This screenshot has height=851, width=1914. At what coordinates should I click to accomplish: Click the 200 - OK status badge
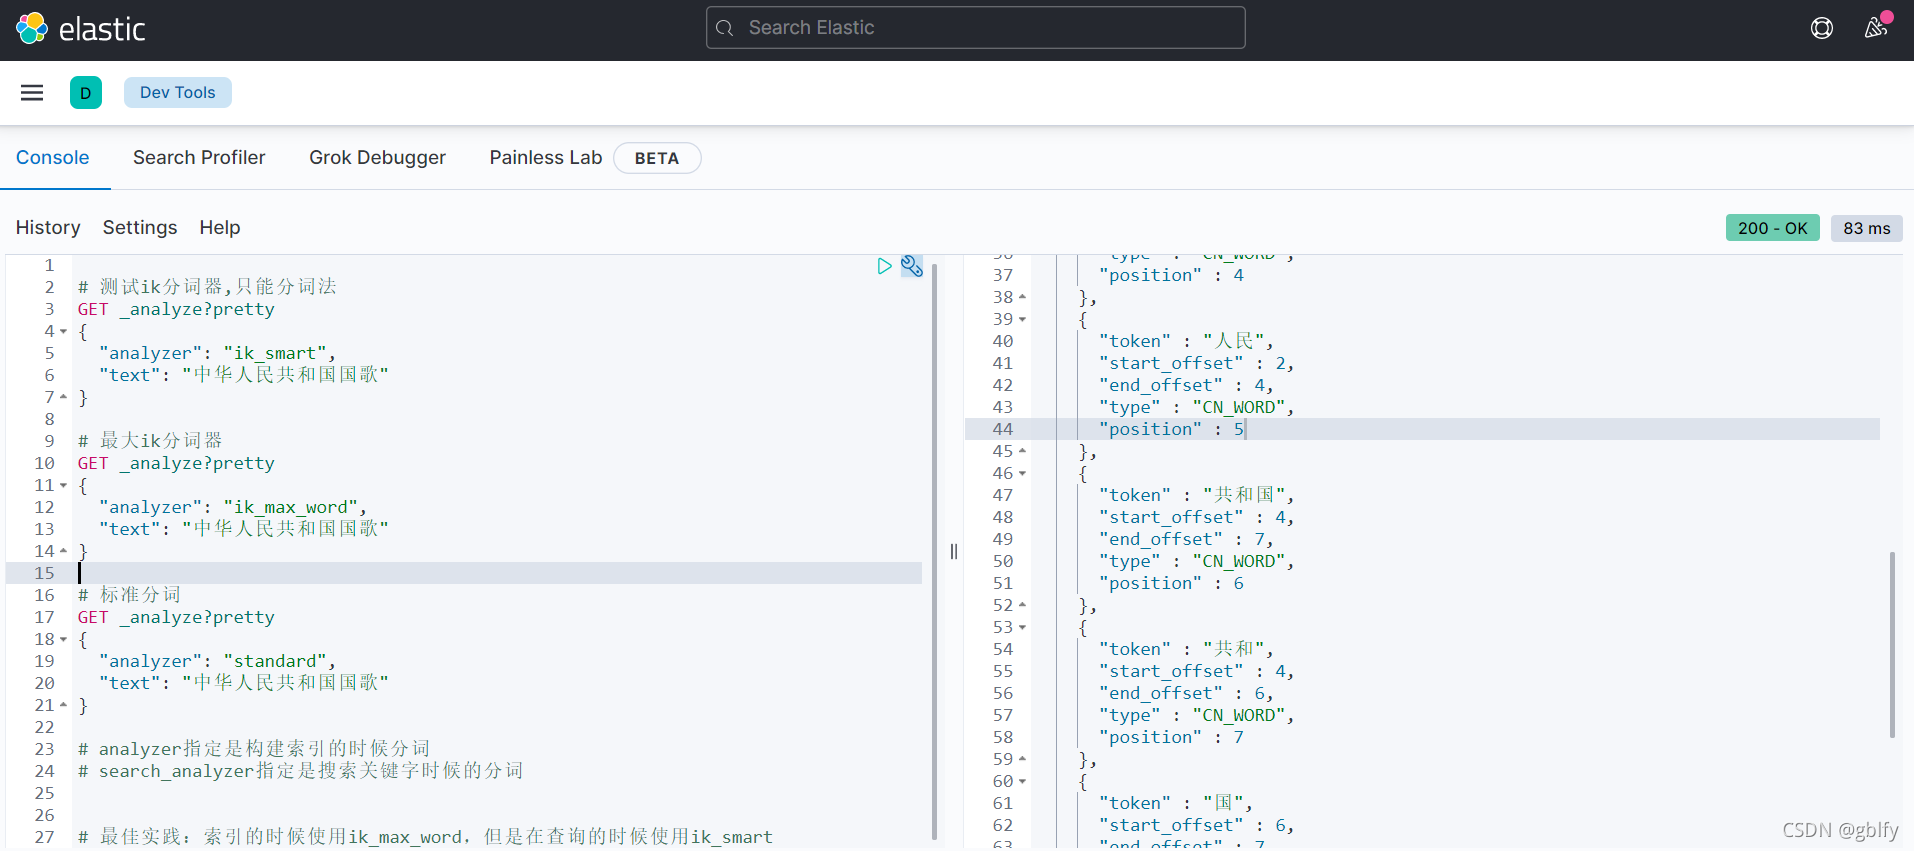(x=1772, y=228)
